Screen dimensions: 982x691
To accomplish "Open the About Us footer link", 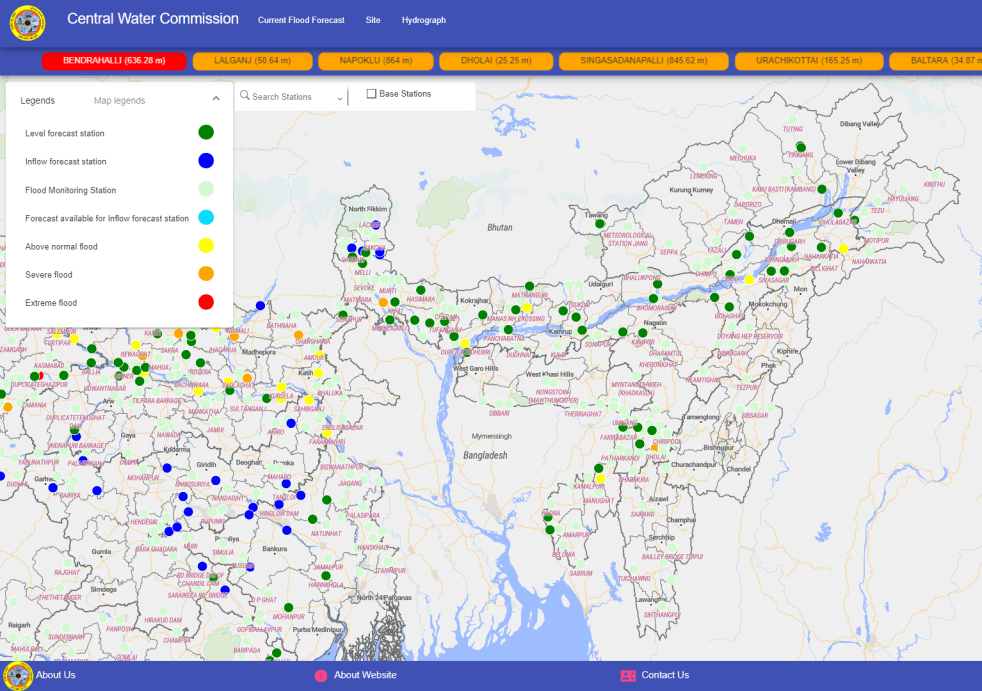I will pyautogui.click(x=56, y=675).
